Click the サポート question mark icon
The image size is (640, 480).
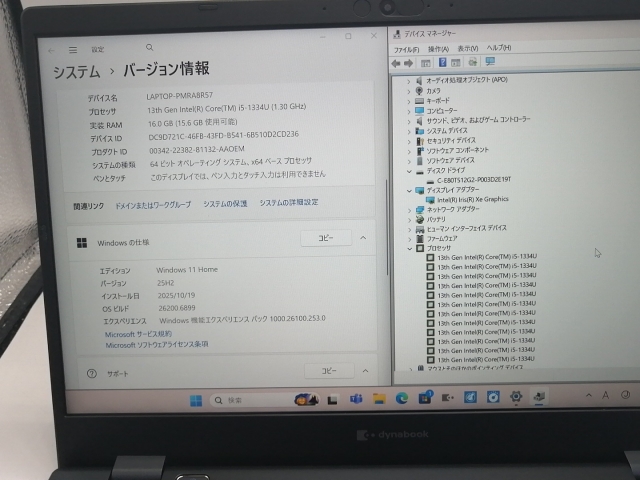pos(92,373)
